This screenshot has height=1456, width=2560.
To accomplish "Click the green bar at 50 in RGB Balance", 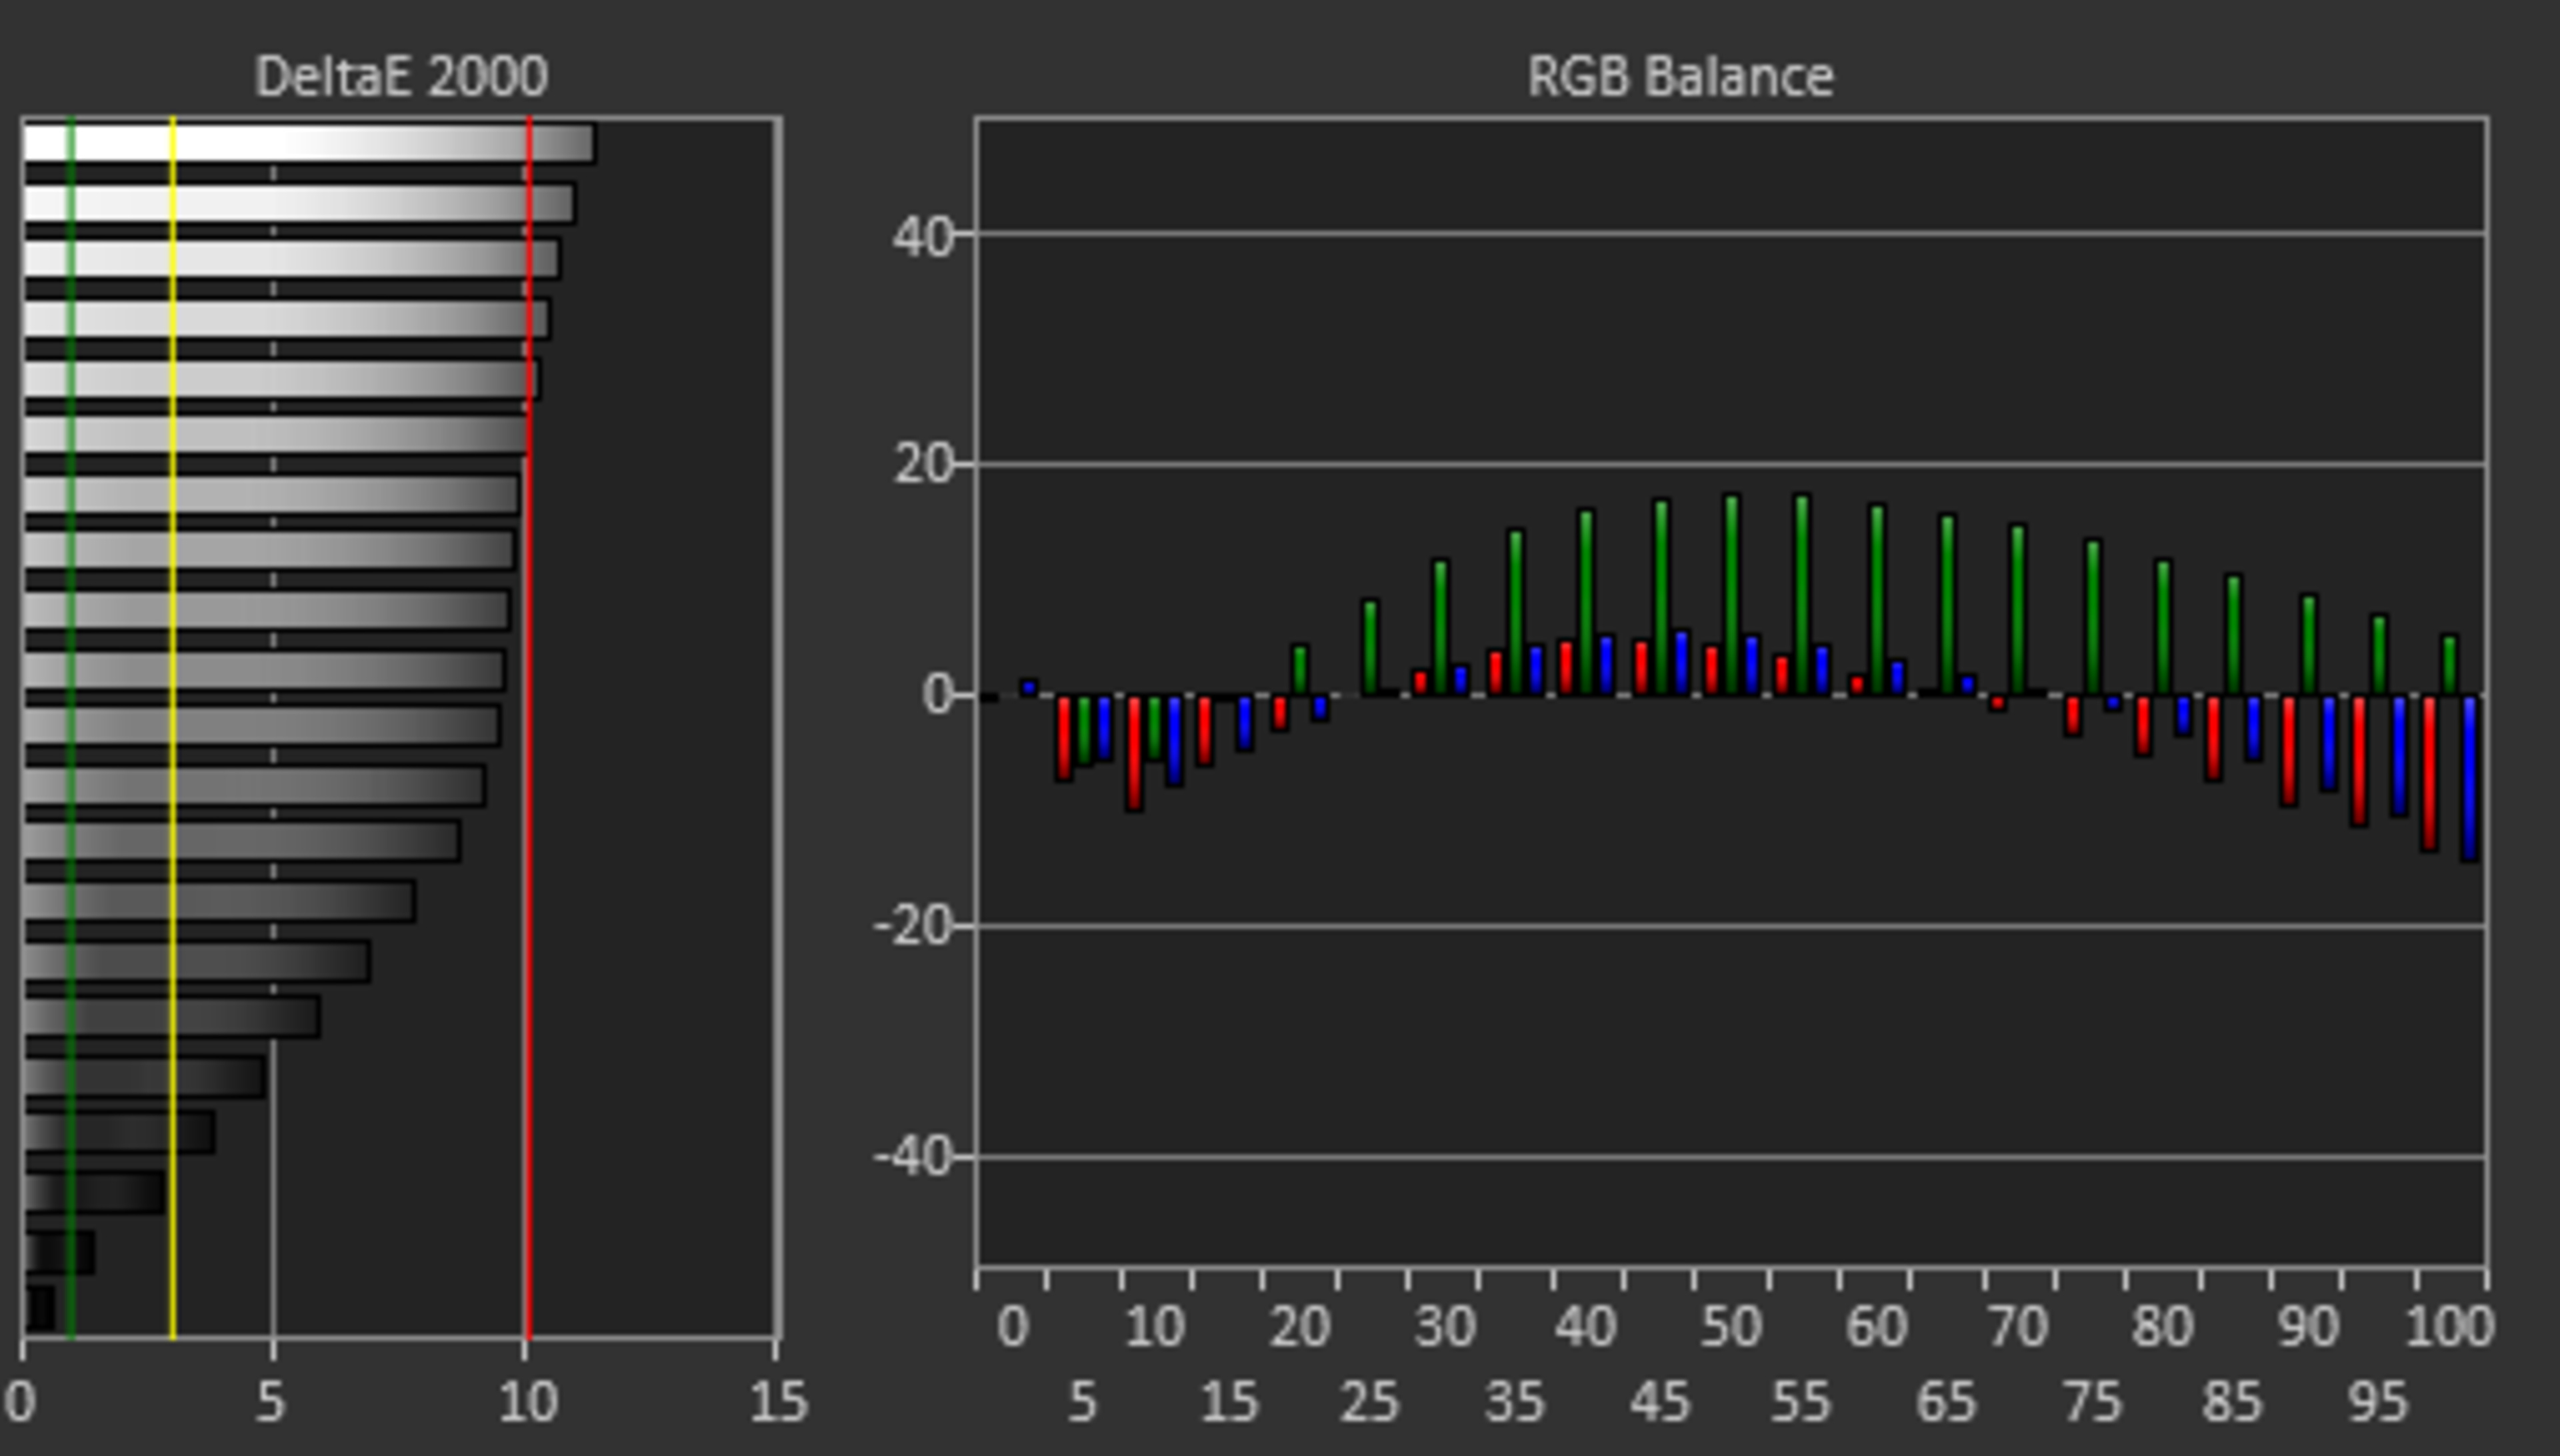I will pos(1732,595).
